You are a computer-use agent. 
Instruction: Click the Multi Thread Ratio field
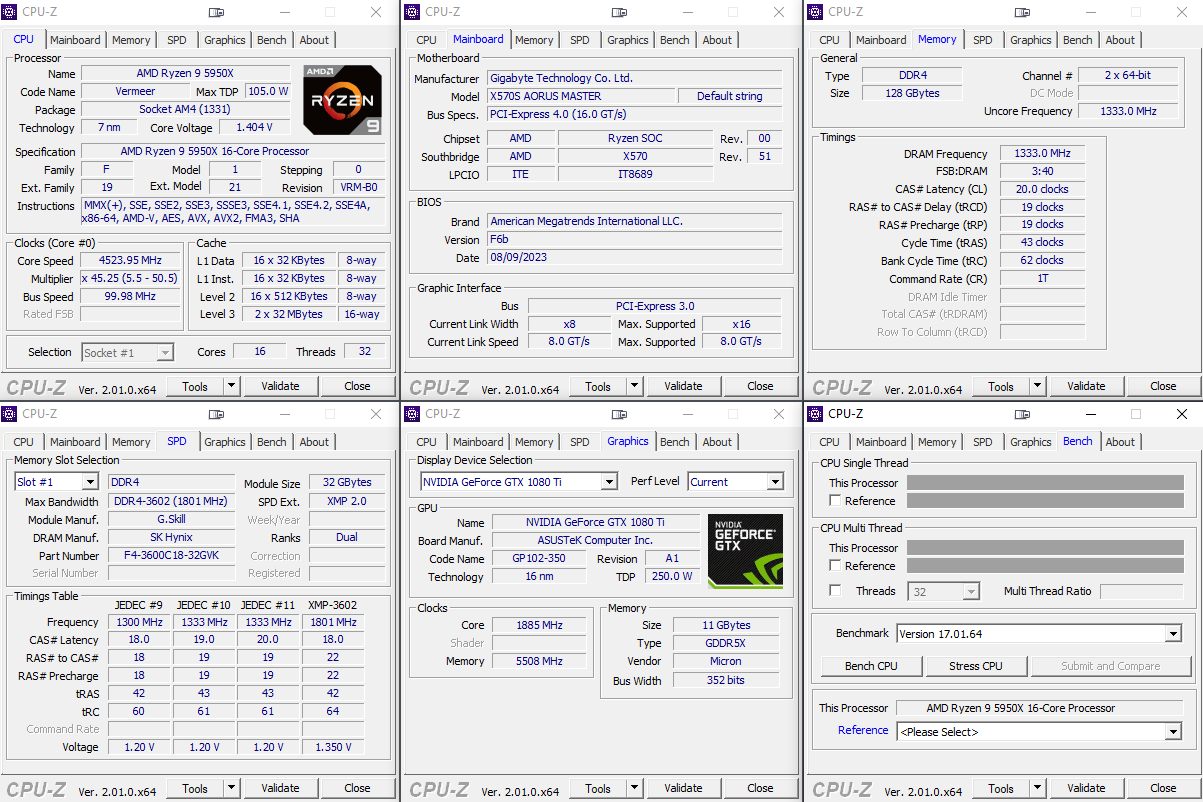click(1141, 592)
